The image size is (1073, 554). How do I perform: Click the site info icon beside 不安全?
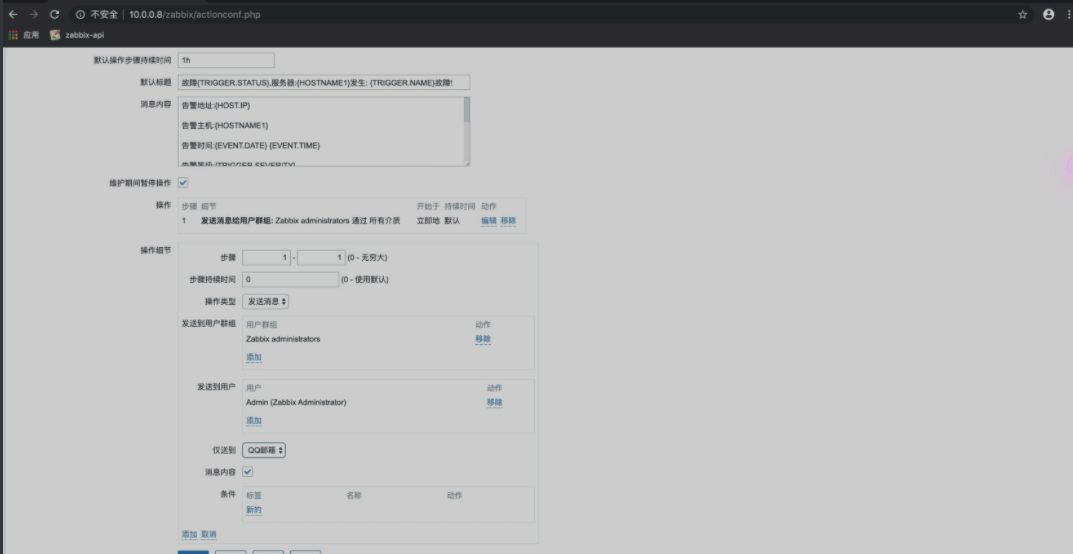80,14
